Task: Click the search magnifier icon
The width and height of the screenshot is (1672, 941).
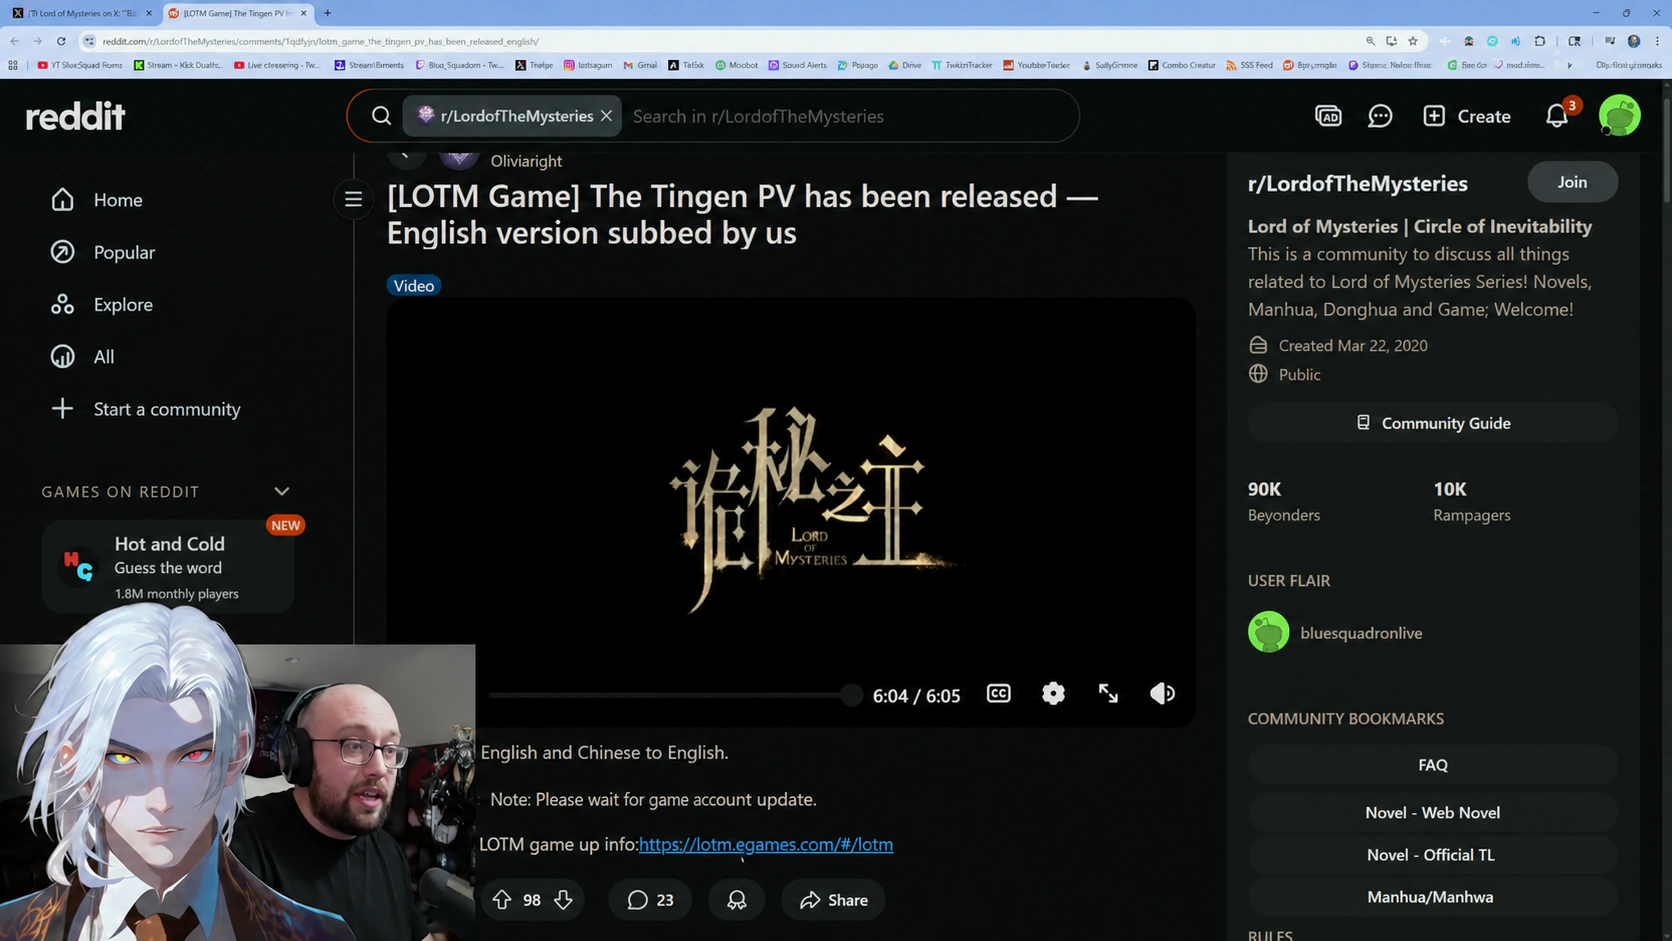Action: click(x=381, y=116)
